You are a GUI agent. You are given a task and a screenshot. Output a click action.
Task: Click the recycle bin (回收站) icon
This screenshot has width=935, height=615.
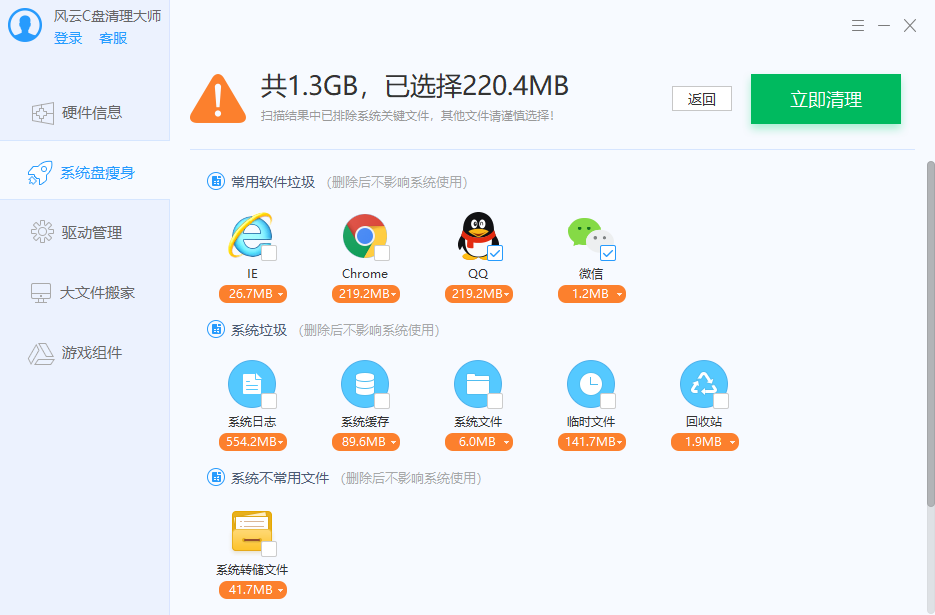(704, 384)
